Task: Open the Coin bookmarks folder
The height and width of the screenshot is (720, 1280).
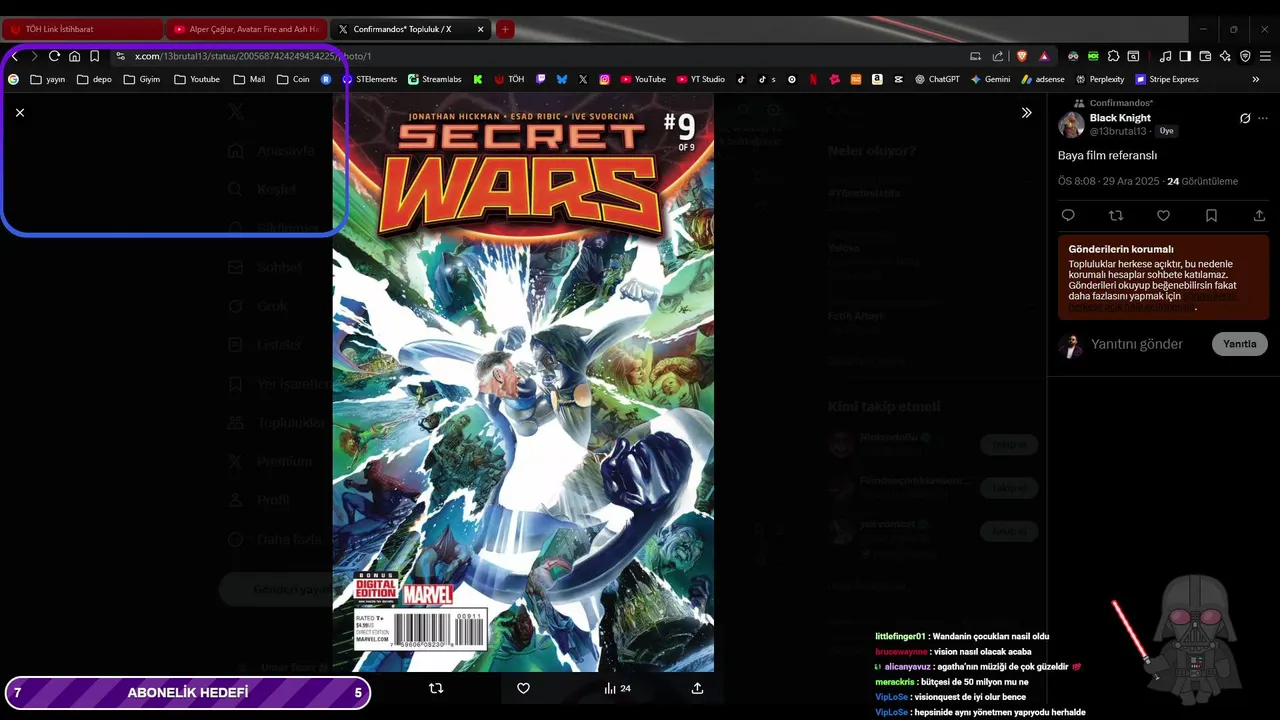Action: click(293, 79)
